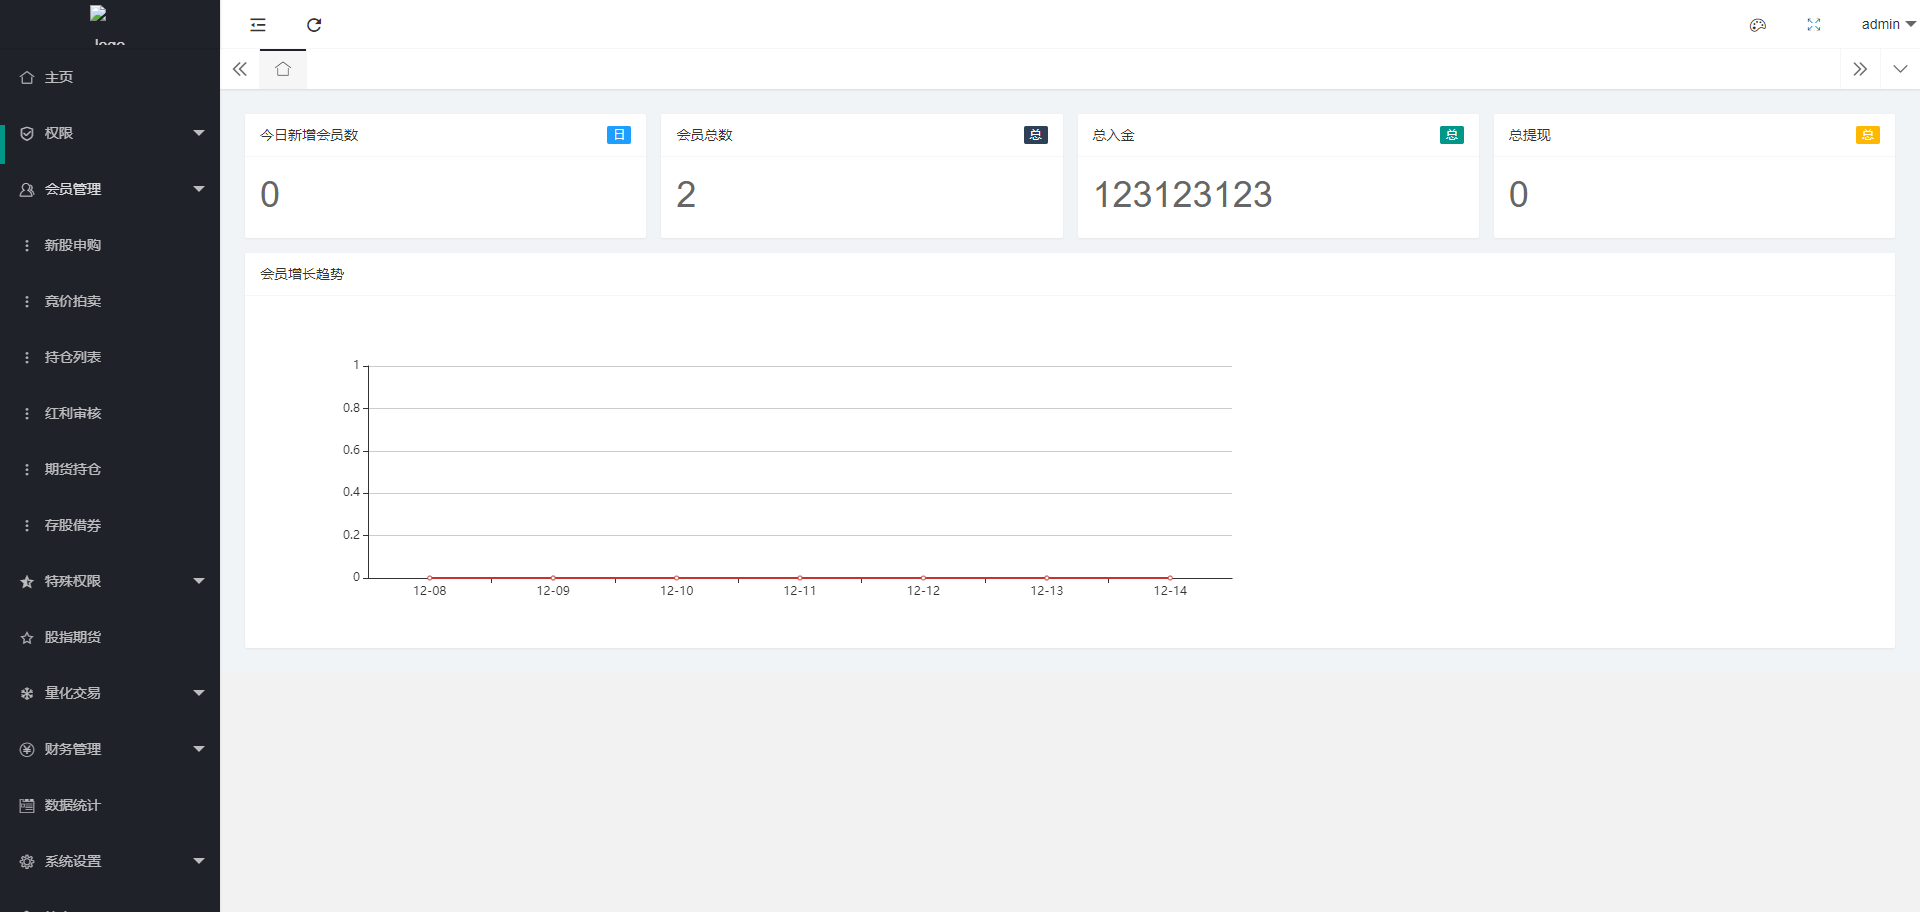
Task: Click the 12-11 data point on chart
Action: coord(800,578)
